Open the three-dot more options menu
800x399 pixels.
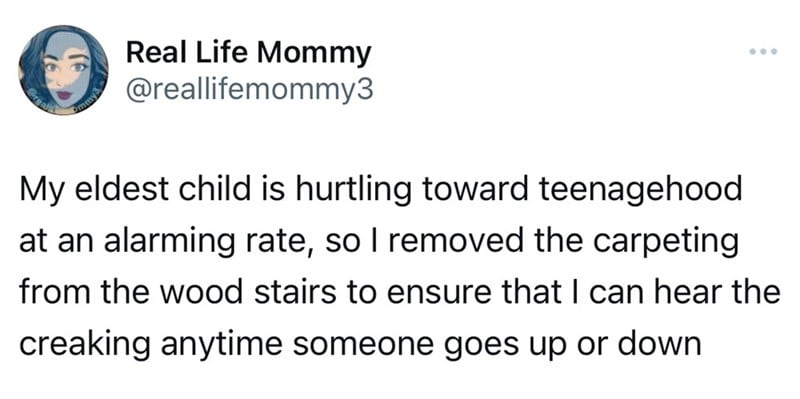click(x=763, y=52)
